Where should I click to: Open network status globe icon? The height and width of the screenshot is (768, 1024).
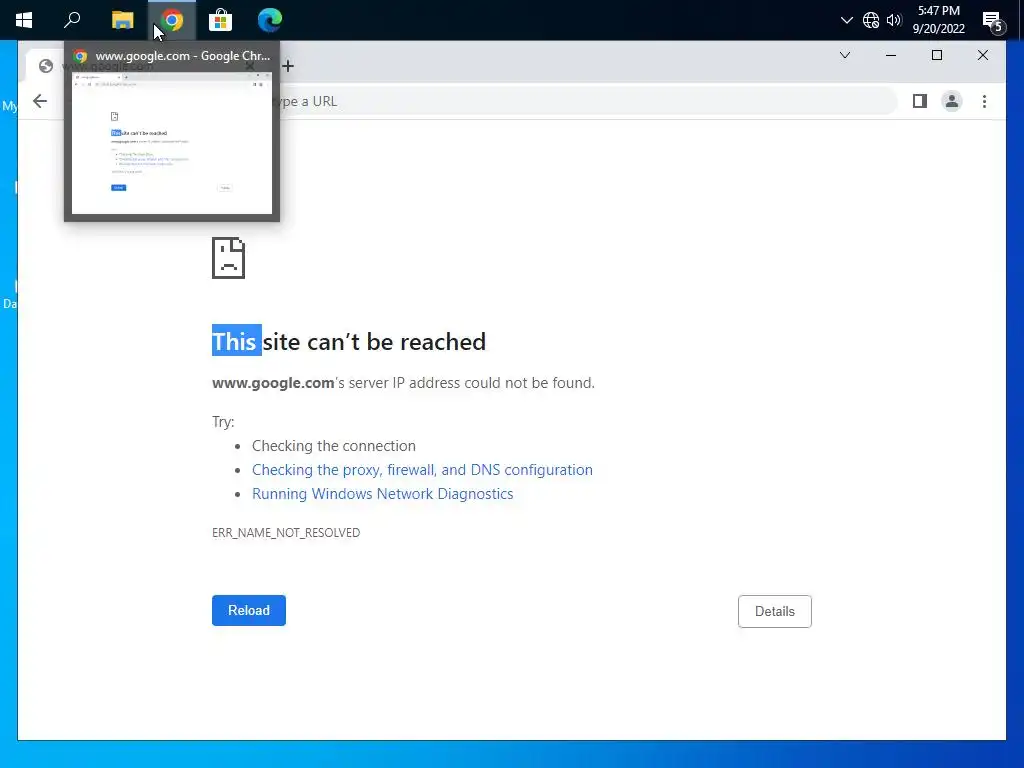point(871,20)
